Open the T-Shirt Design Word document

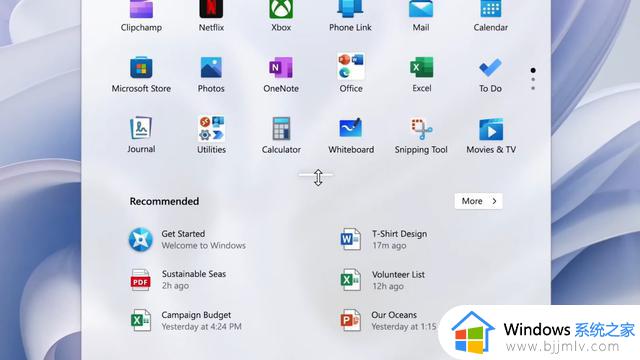tap(384, 240)
